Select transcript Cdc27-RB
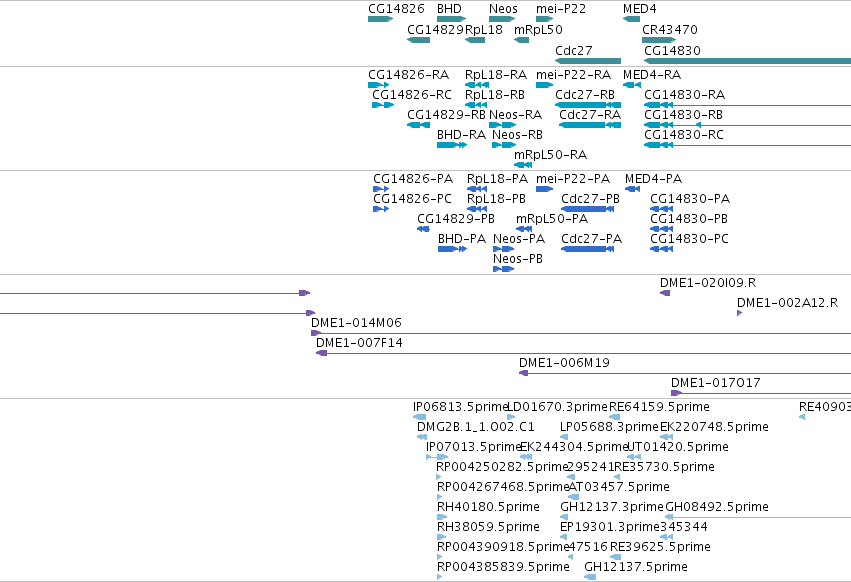The image size is (851, 582). point(588,105)
